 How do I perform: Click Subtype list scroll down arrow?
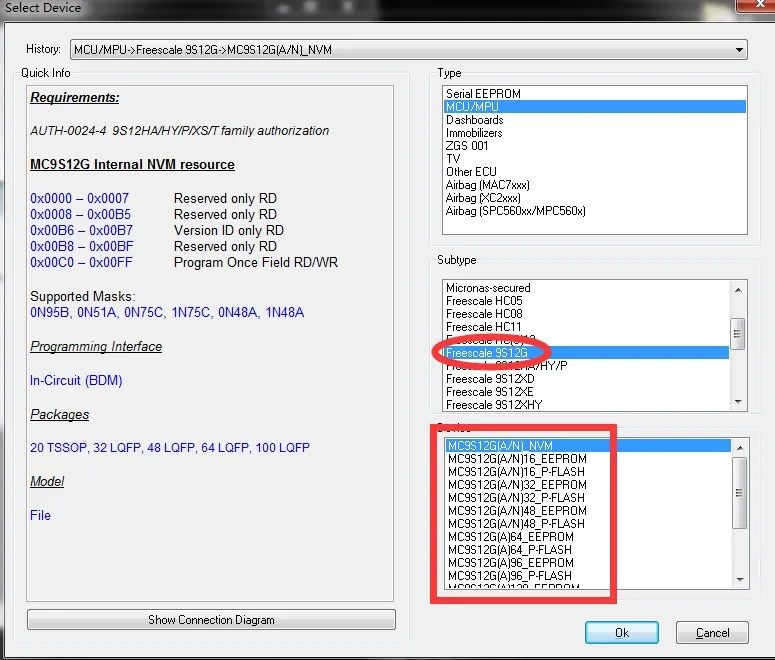(738, 402)
